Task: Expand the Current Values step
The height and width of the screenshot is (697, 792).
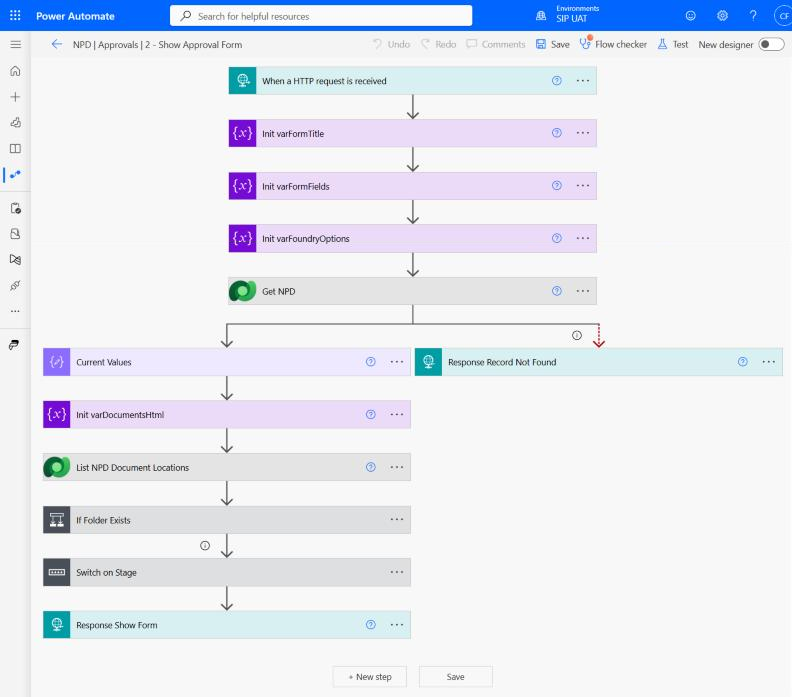Action: point(227,362)
